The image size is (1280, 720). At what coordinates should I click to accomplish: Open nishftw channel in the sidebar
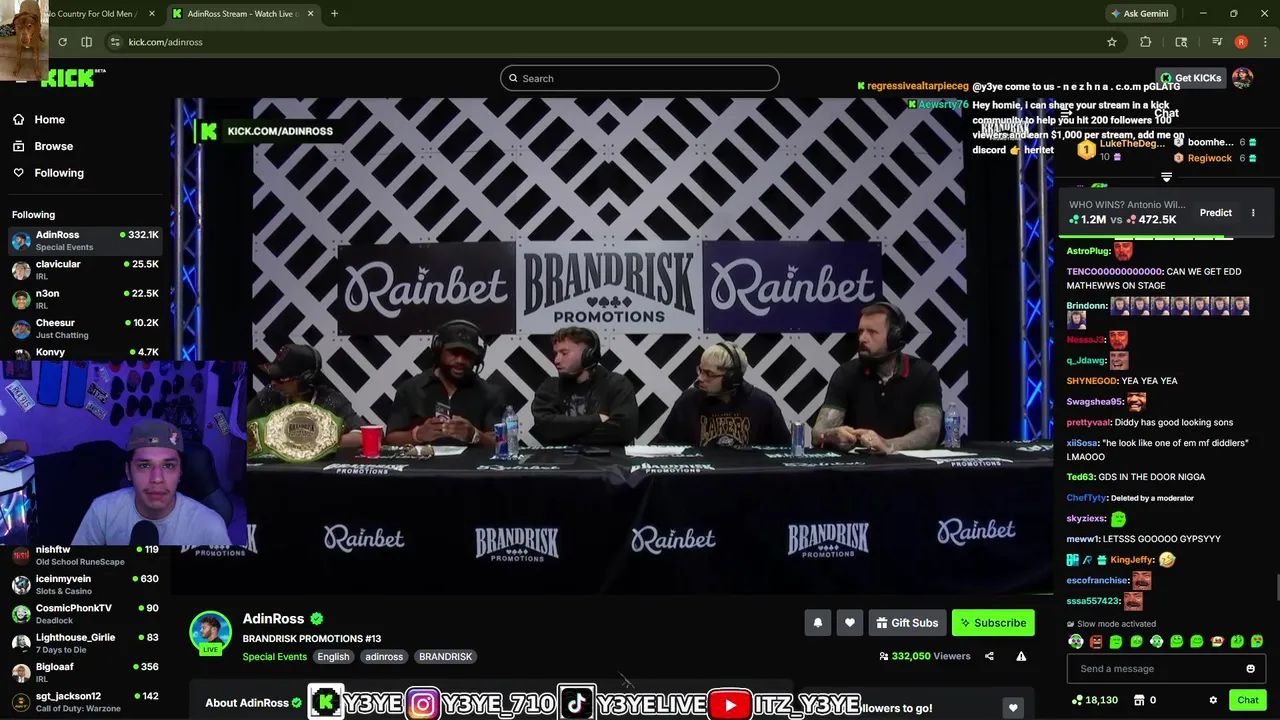pyautogui.click(x=85, y=555)
